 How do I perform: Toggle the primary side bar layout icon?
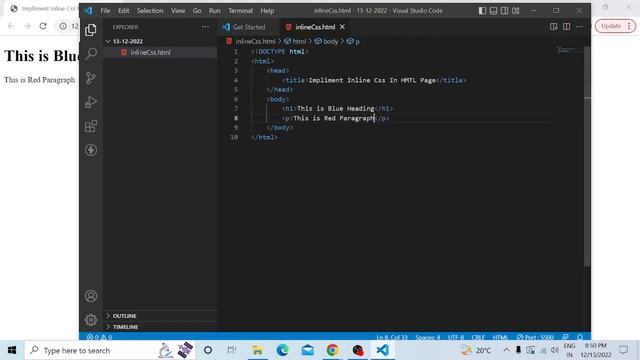tap(482, 11)
